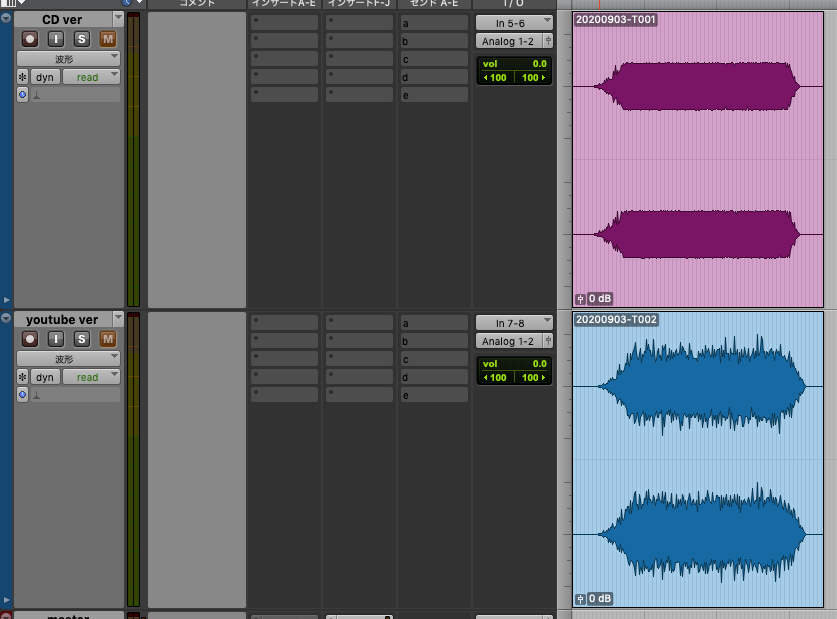Mute the youtube ver track
837x619 pixels.
click(x=108, y=339)
